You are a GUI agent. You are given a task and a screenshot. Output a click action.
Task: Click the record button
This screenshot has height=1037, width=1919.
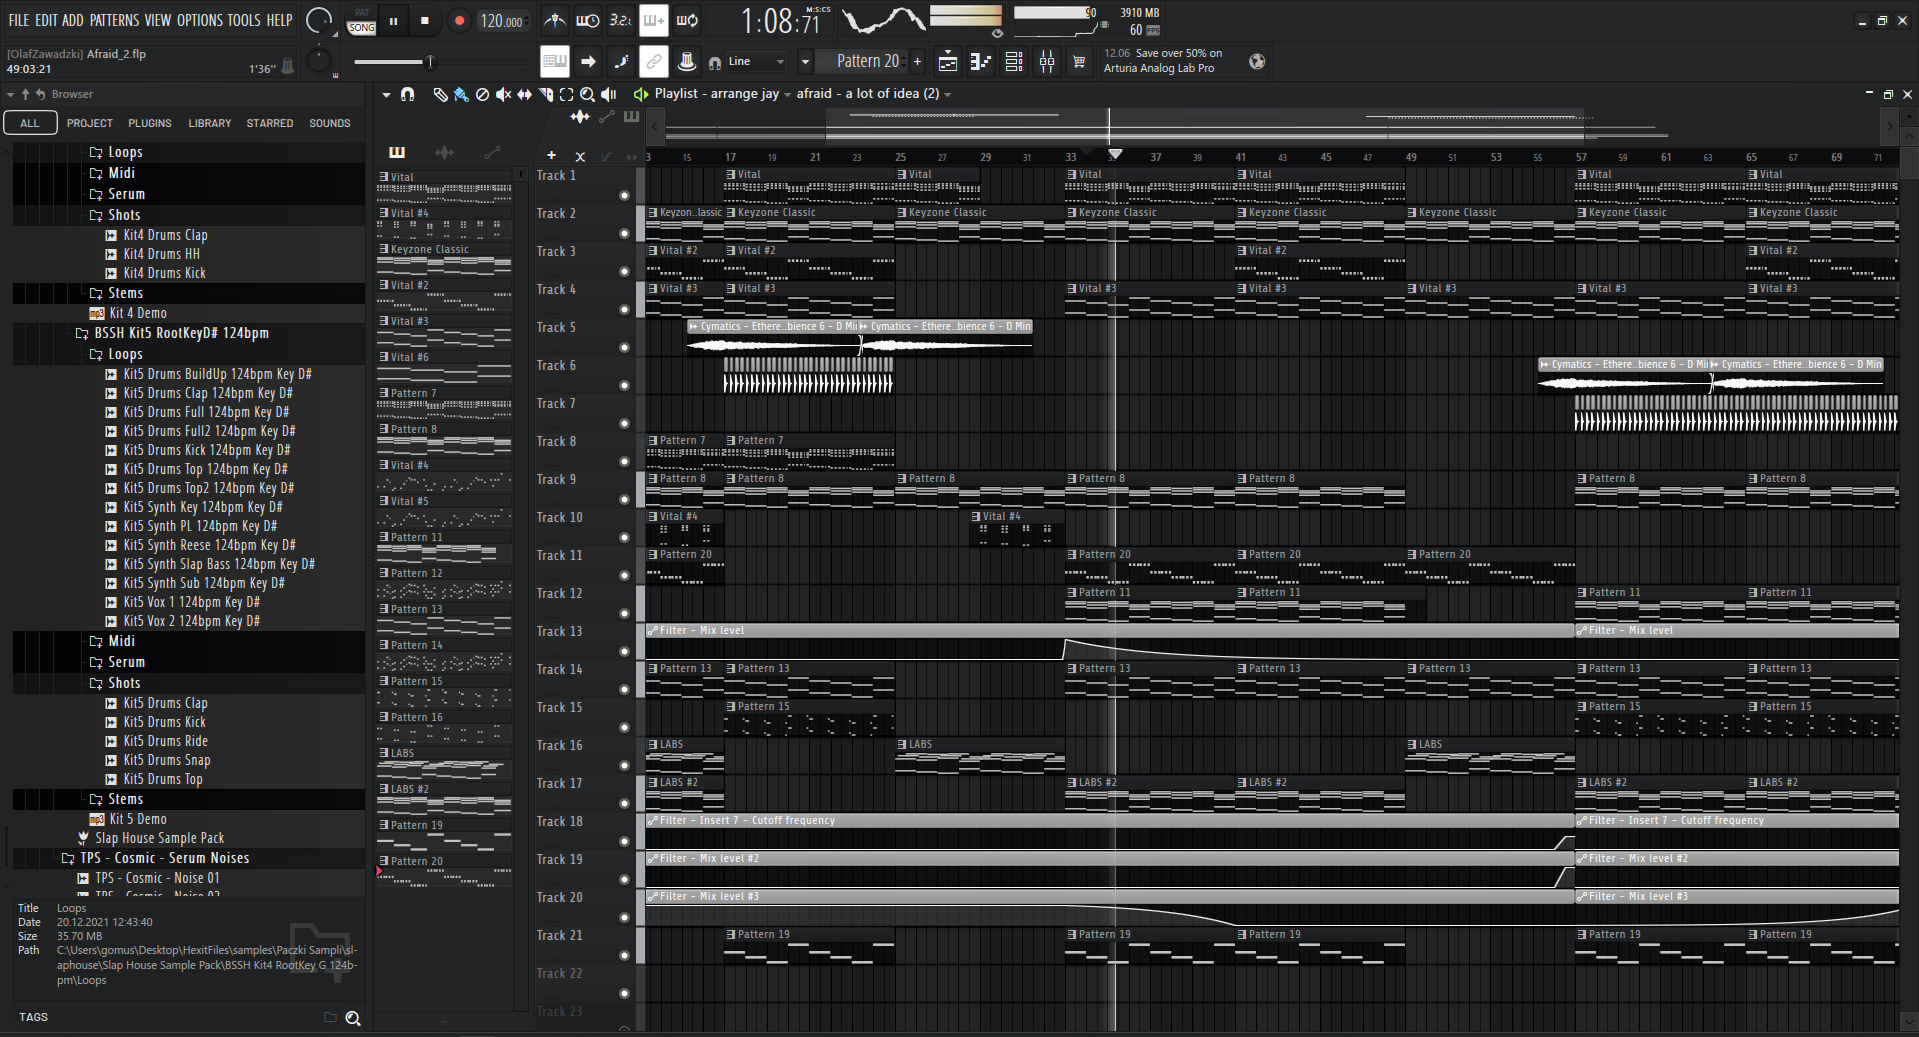point(459,21)
